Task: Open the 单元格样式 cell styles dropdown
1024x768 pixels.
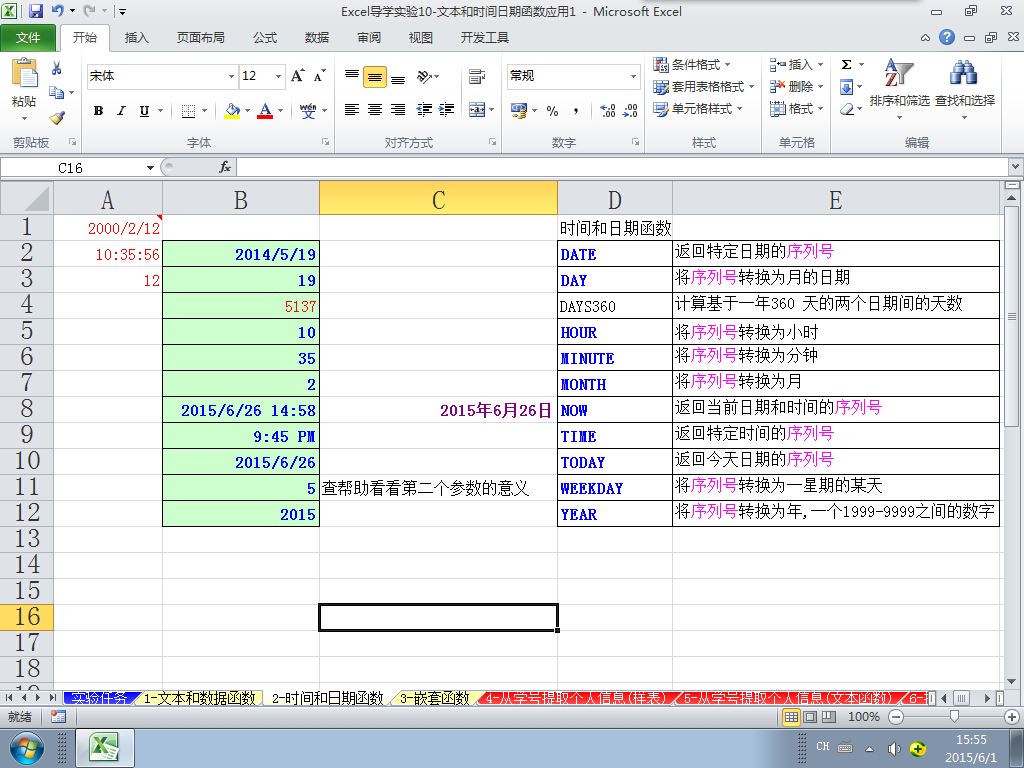Action: [x=697, y=109]
